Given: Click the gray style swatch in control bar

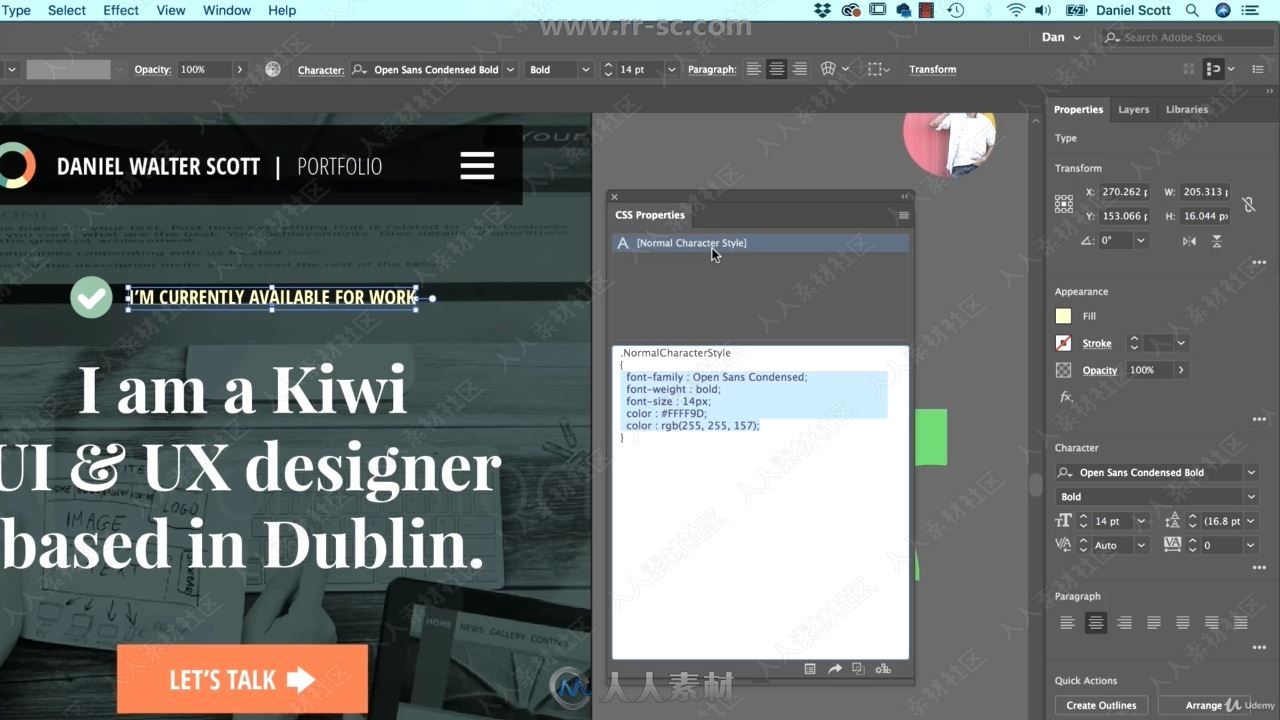Looking at the screenshot, I should coord(68,70).
